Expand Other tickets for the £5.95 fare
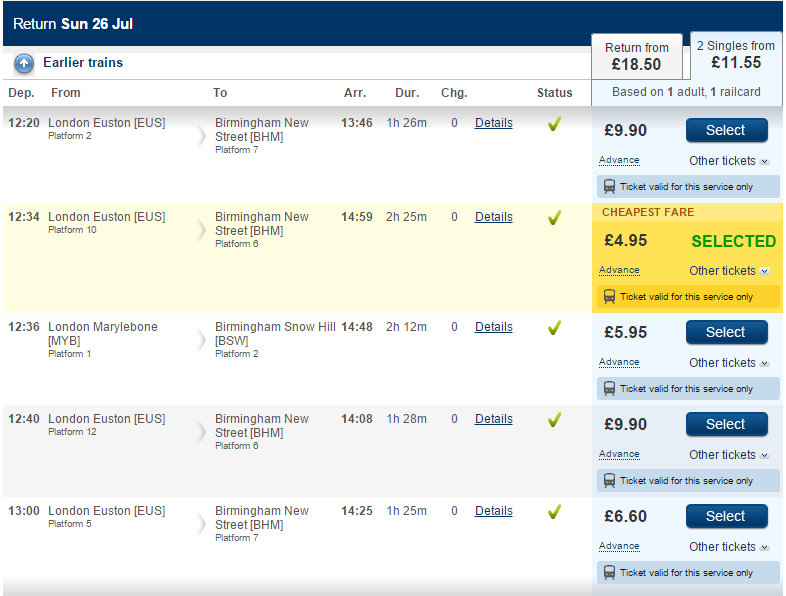 click(729, 363)
